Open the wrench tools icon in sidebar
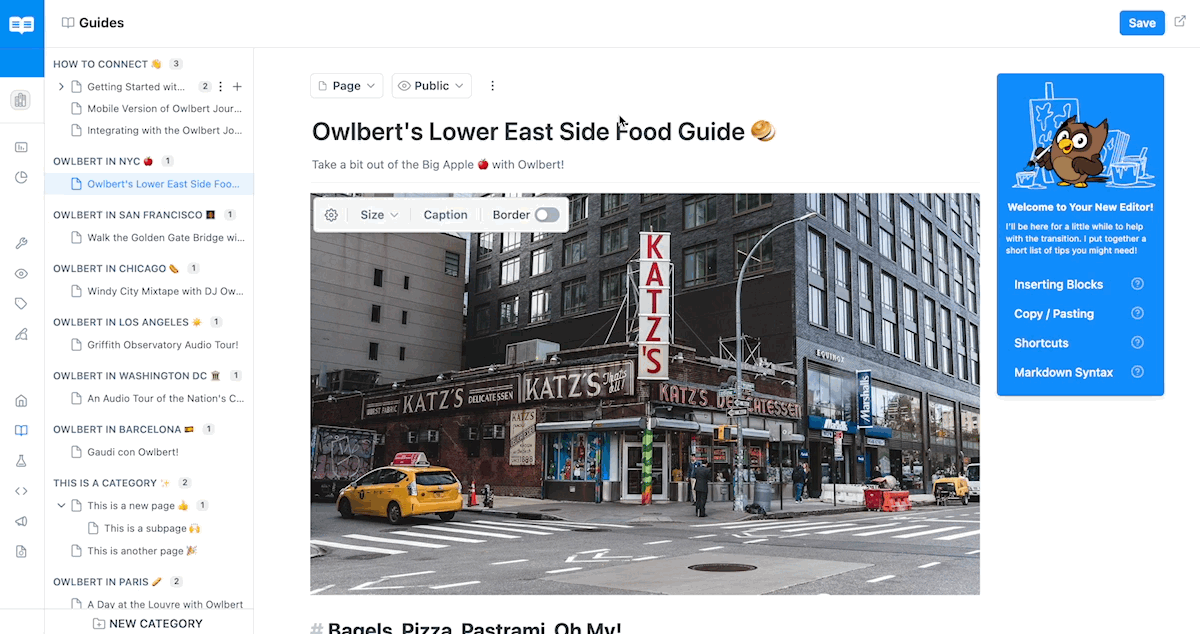1200x634 pixels. click(21, 244)
